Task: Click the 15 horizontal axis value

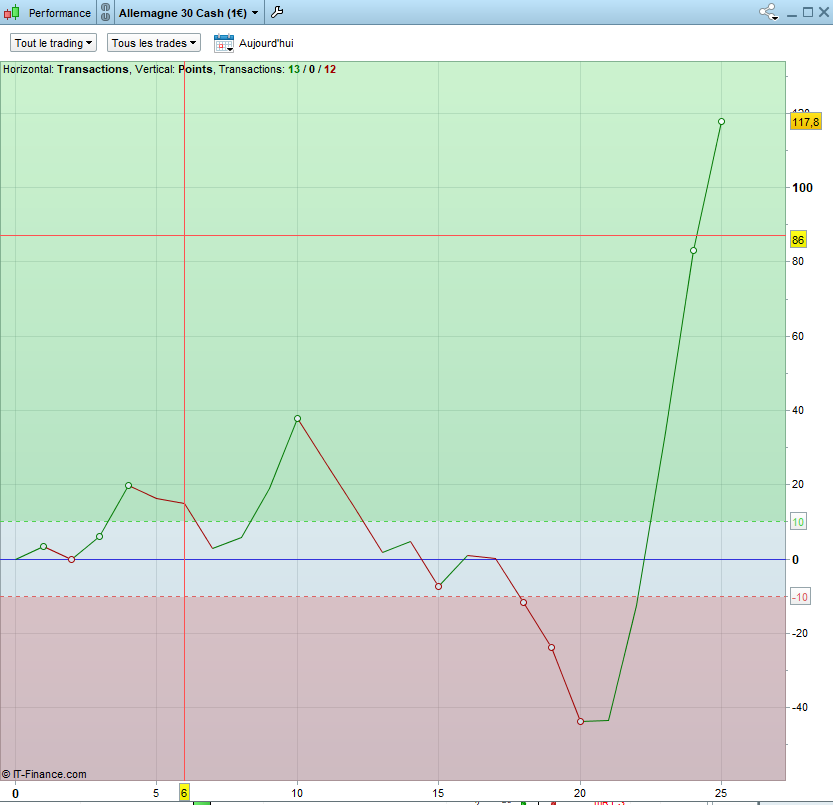Action: 438,793
